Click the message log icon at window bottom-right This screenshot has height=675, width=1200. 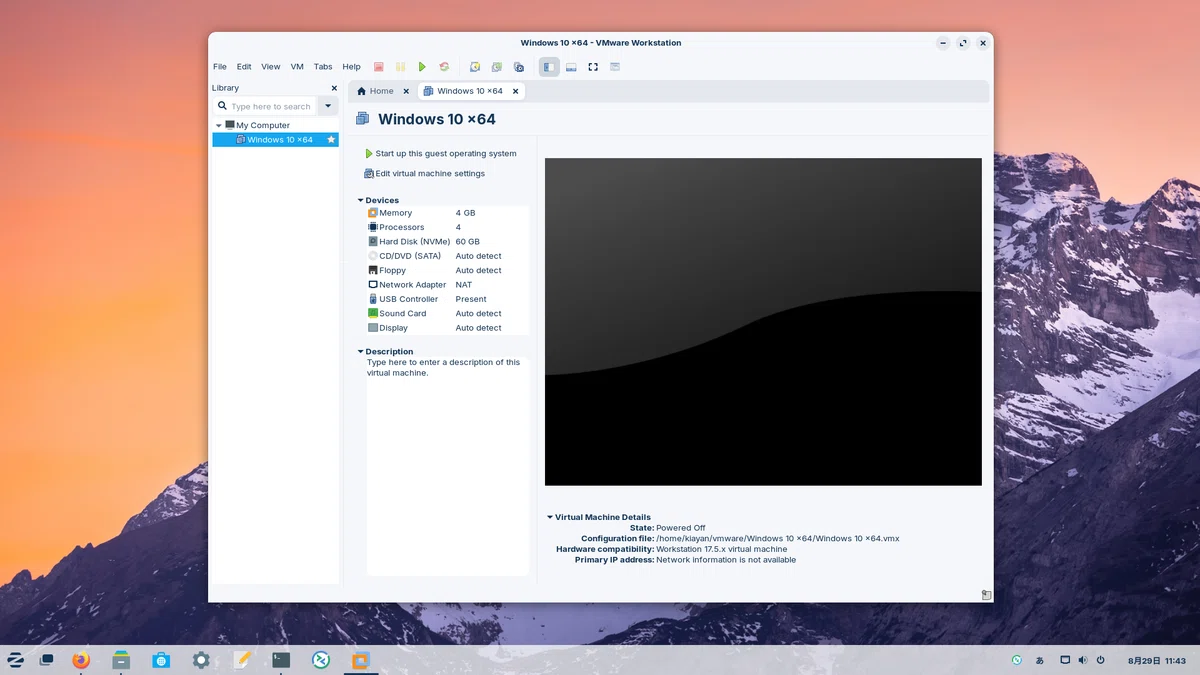986,595
